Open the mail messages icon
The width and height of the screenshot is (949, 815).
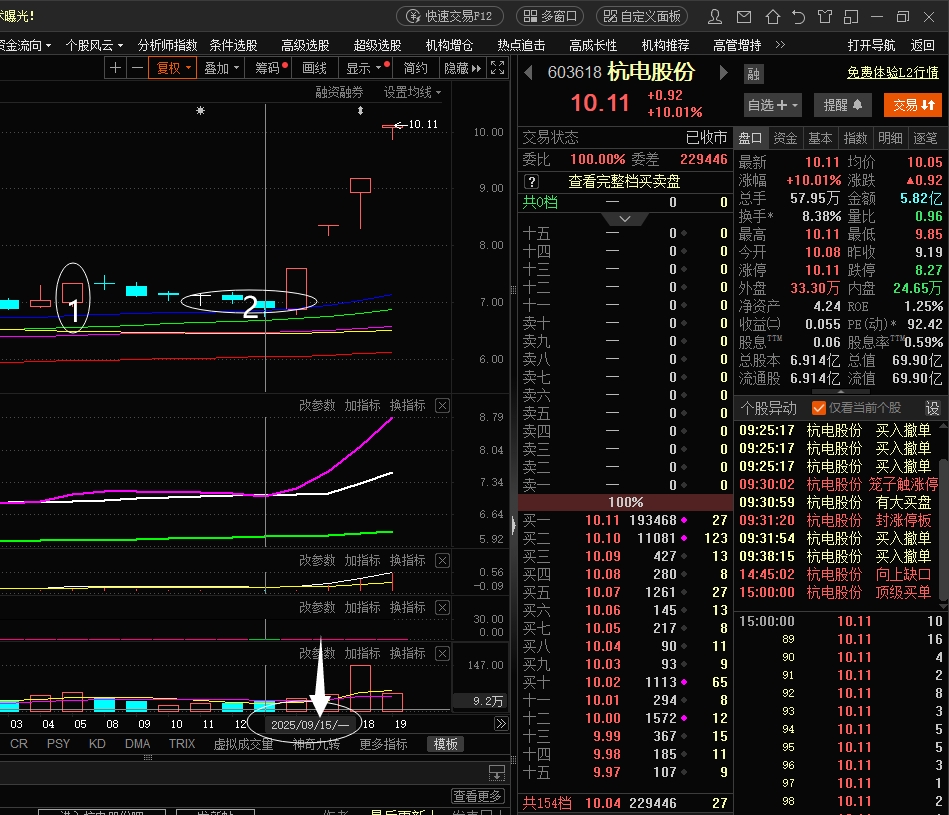point(744,16)
